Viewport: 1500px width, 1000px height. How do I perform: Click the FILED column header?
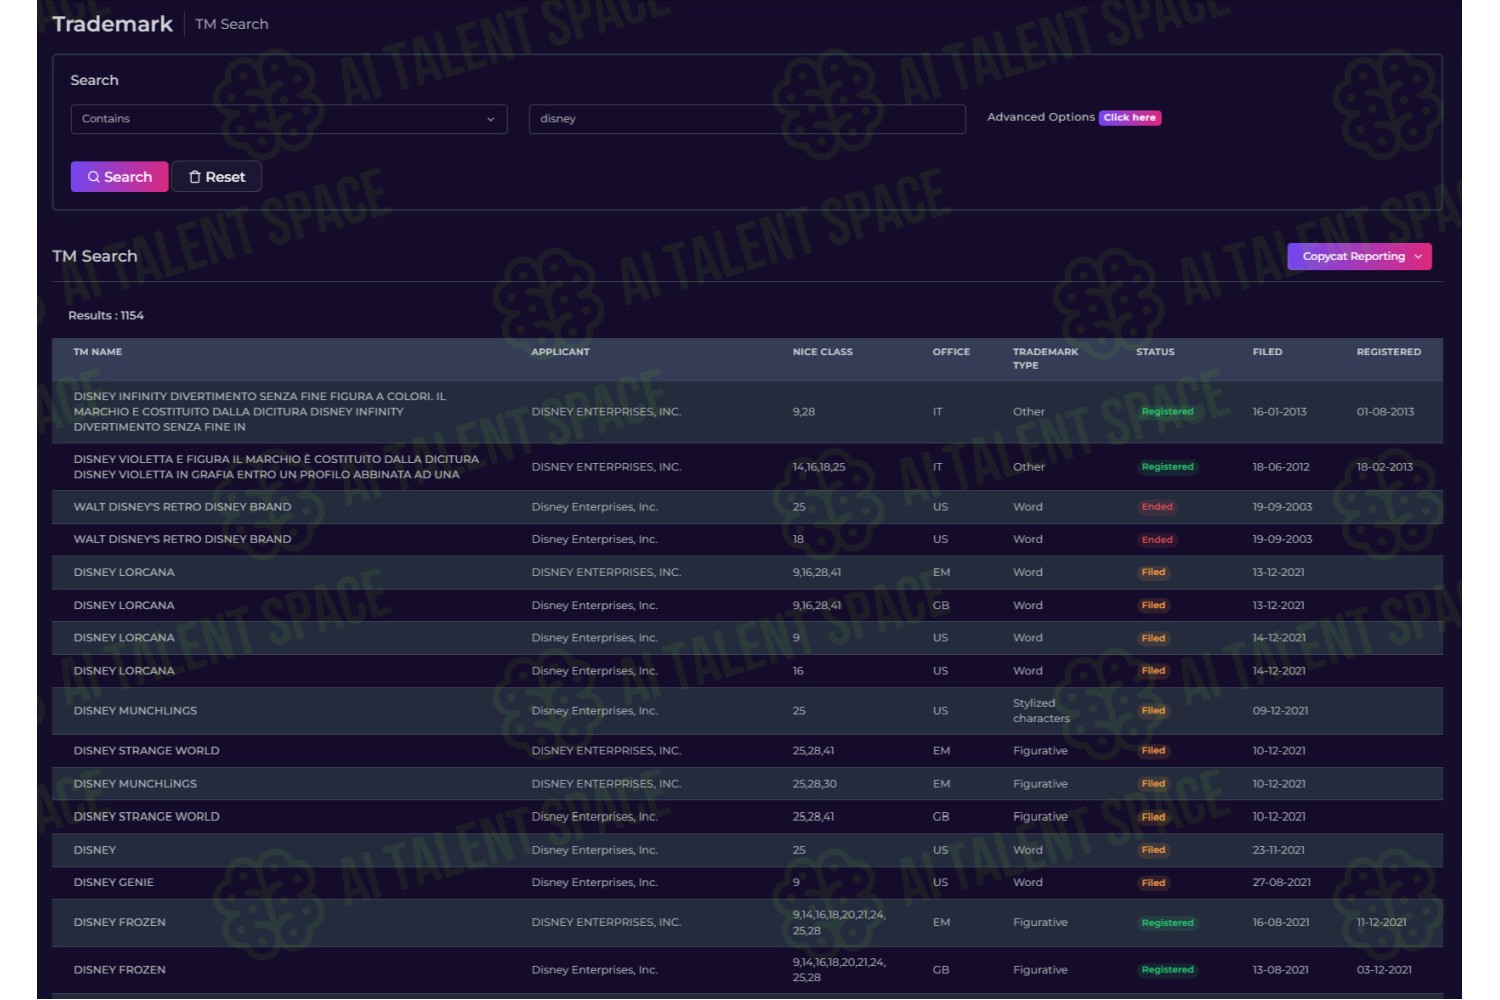click(x=1267, y=352)
